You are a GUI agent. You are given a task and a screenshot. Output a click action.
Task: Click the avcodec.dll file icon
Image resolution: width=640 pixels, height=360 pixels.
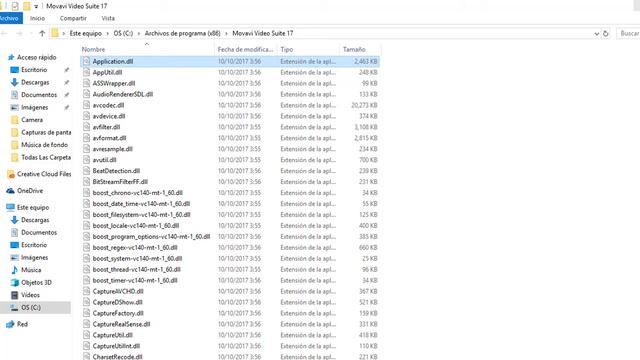click(x=86, y=105)
